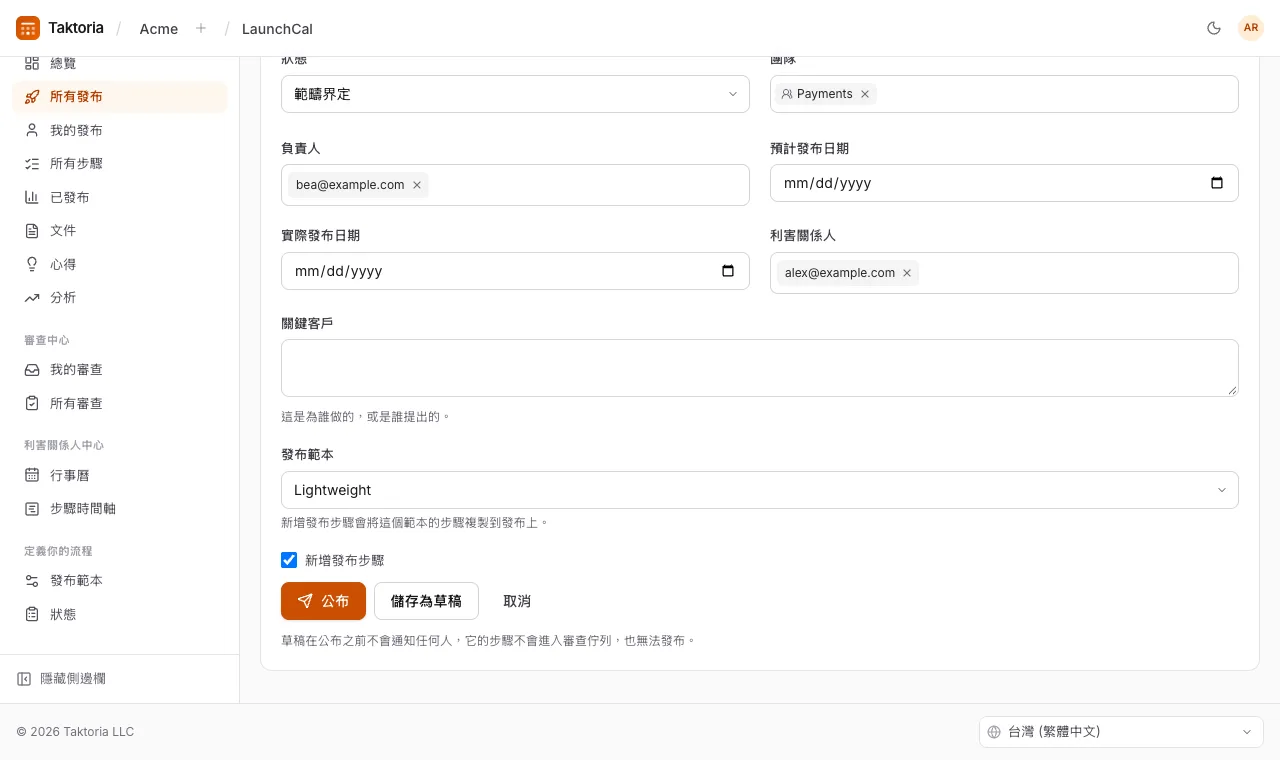This screenshot has height=760, width=1280.
Task: Open the 行事曆 calendar page
Action: click(120, 475)
